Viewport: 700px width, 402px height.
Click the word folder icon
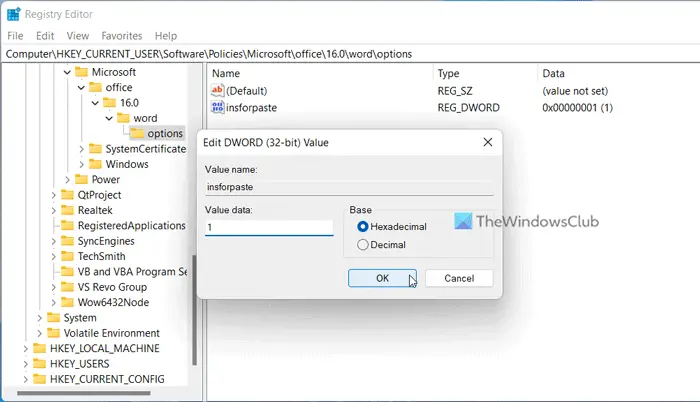tap(123, 118)
